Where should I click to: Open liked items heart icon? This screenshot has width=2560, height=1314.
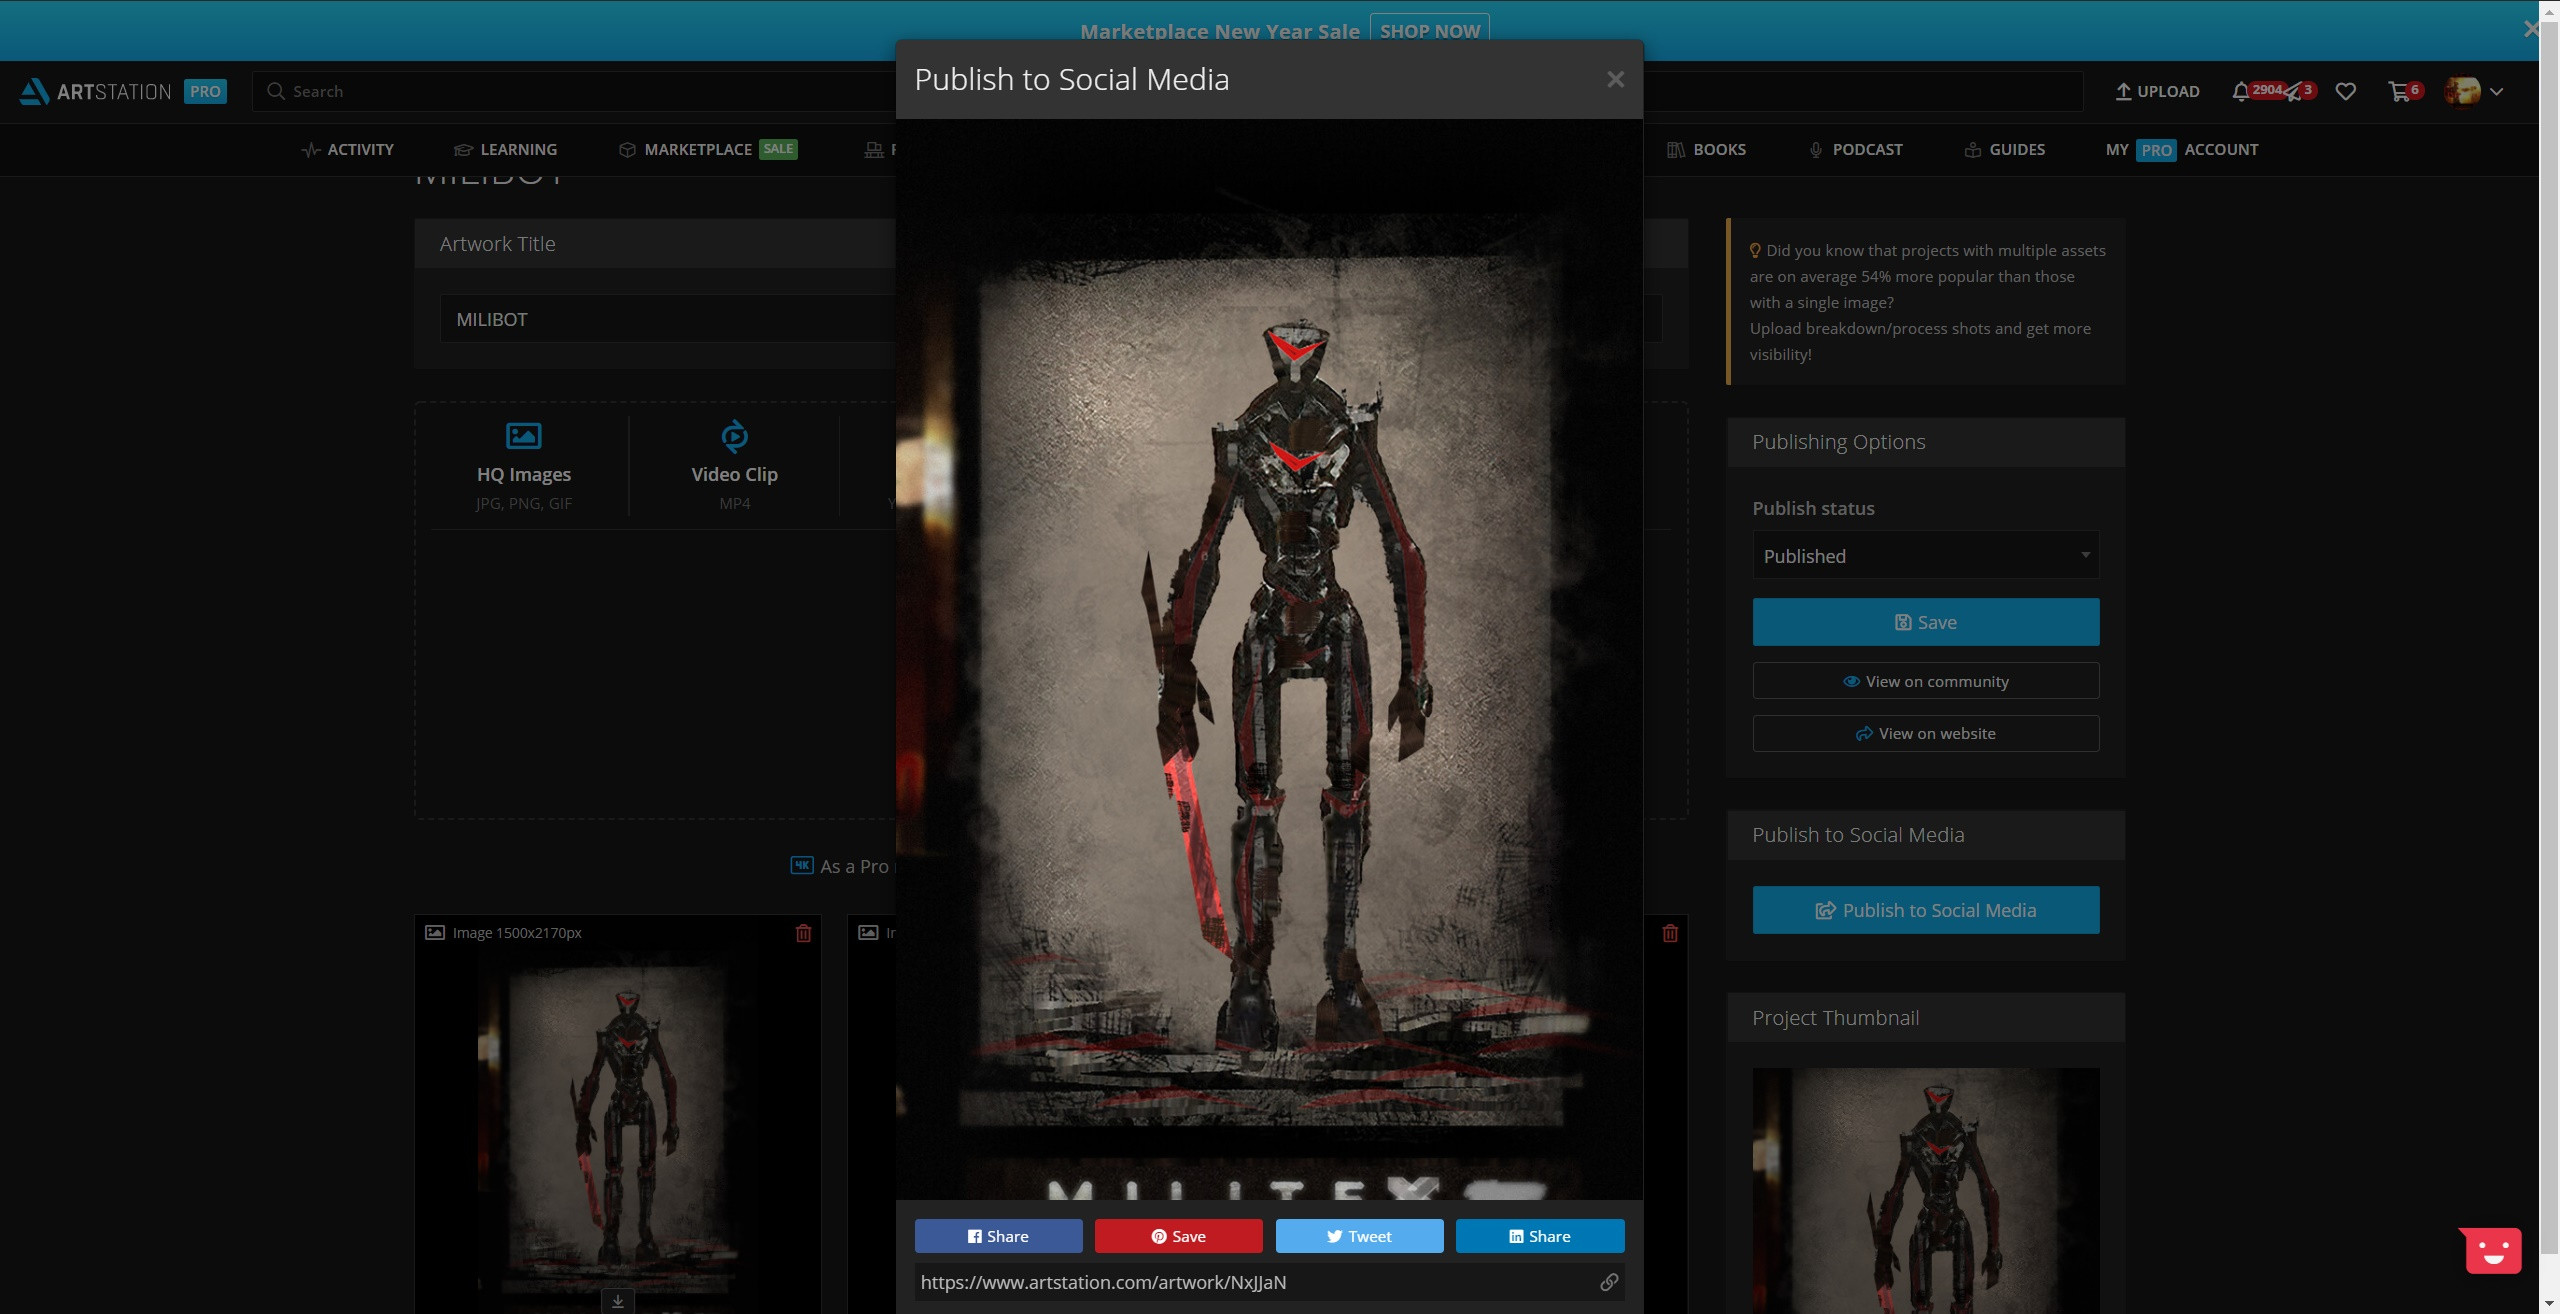tap(2345, 91)
